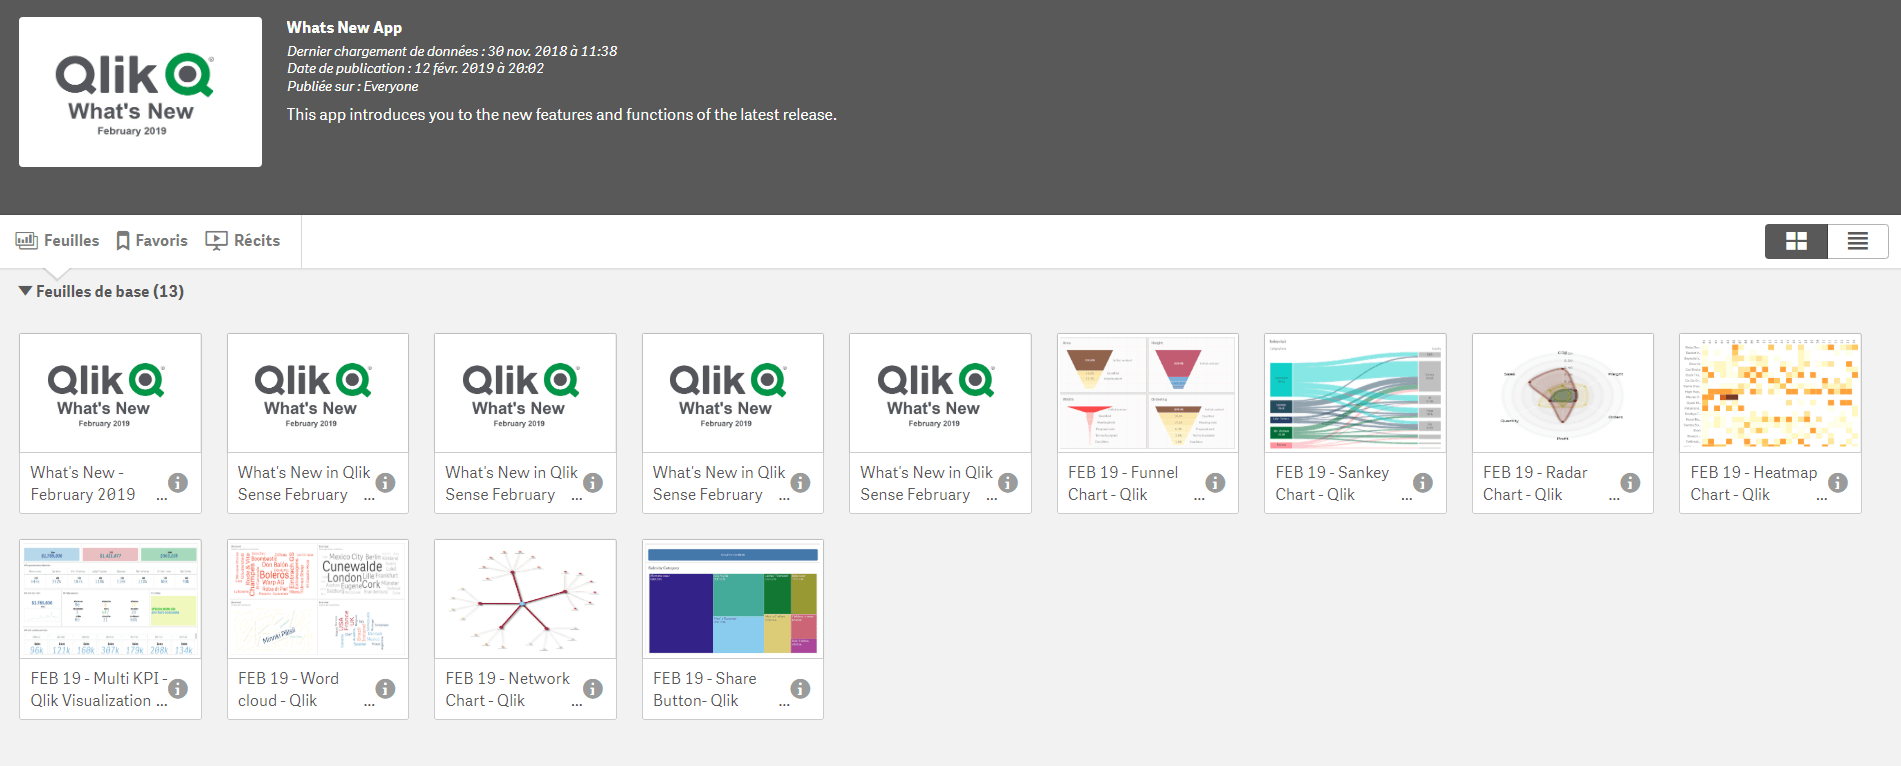The height and width of the screenshot is (766, 1901).
Task: Show info for What's New - February 2019 sheet
Action: (178, 483)
